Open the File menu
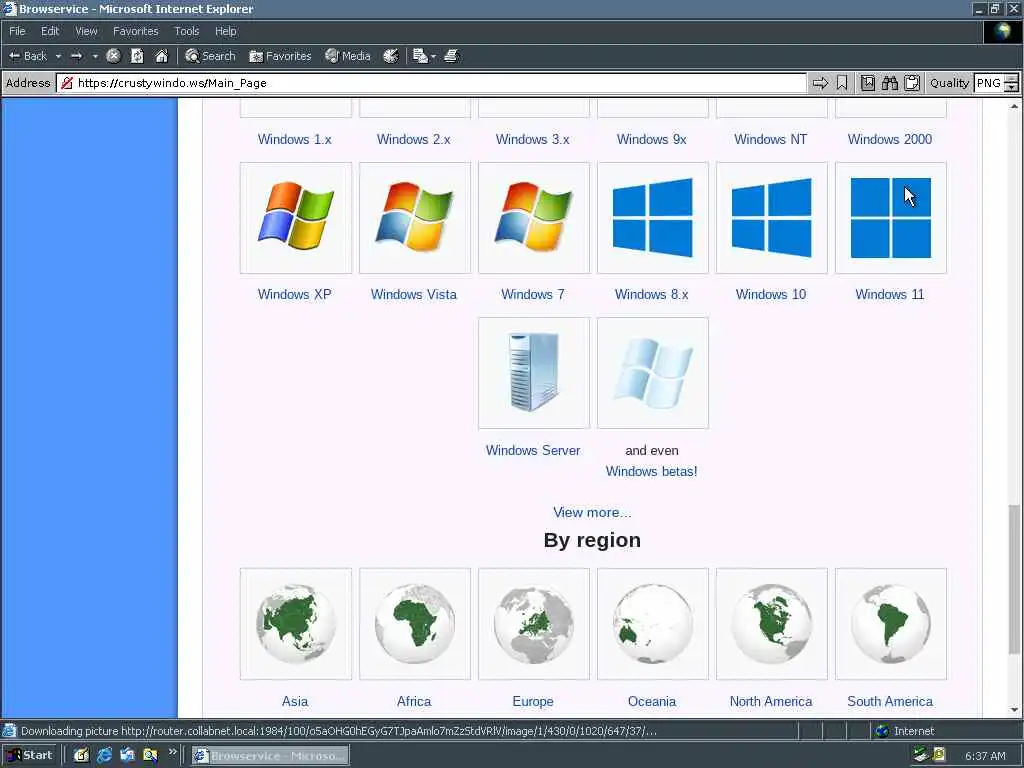 (17, 31)
